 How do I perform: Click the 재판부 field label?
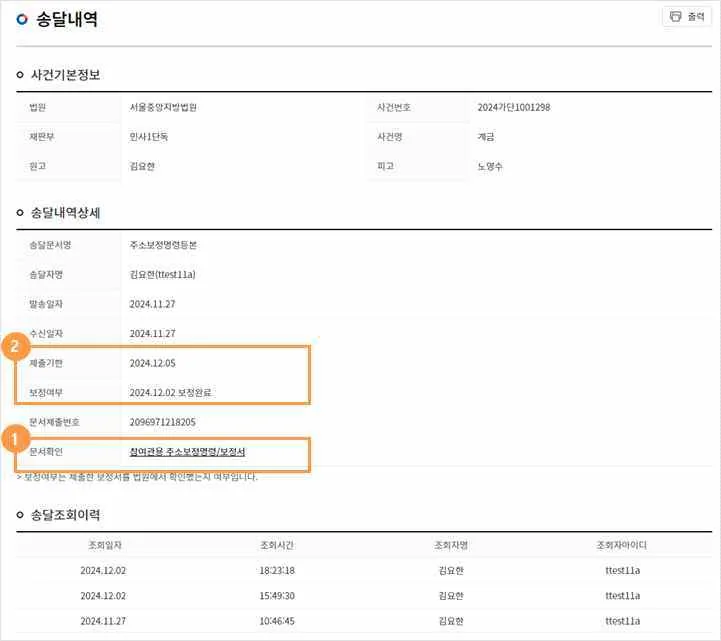coord(42,137)
